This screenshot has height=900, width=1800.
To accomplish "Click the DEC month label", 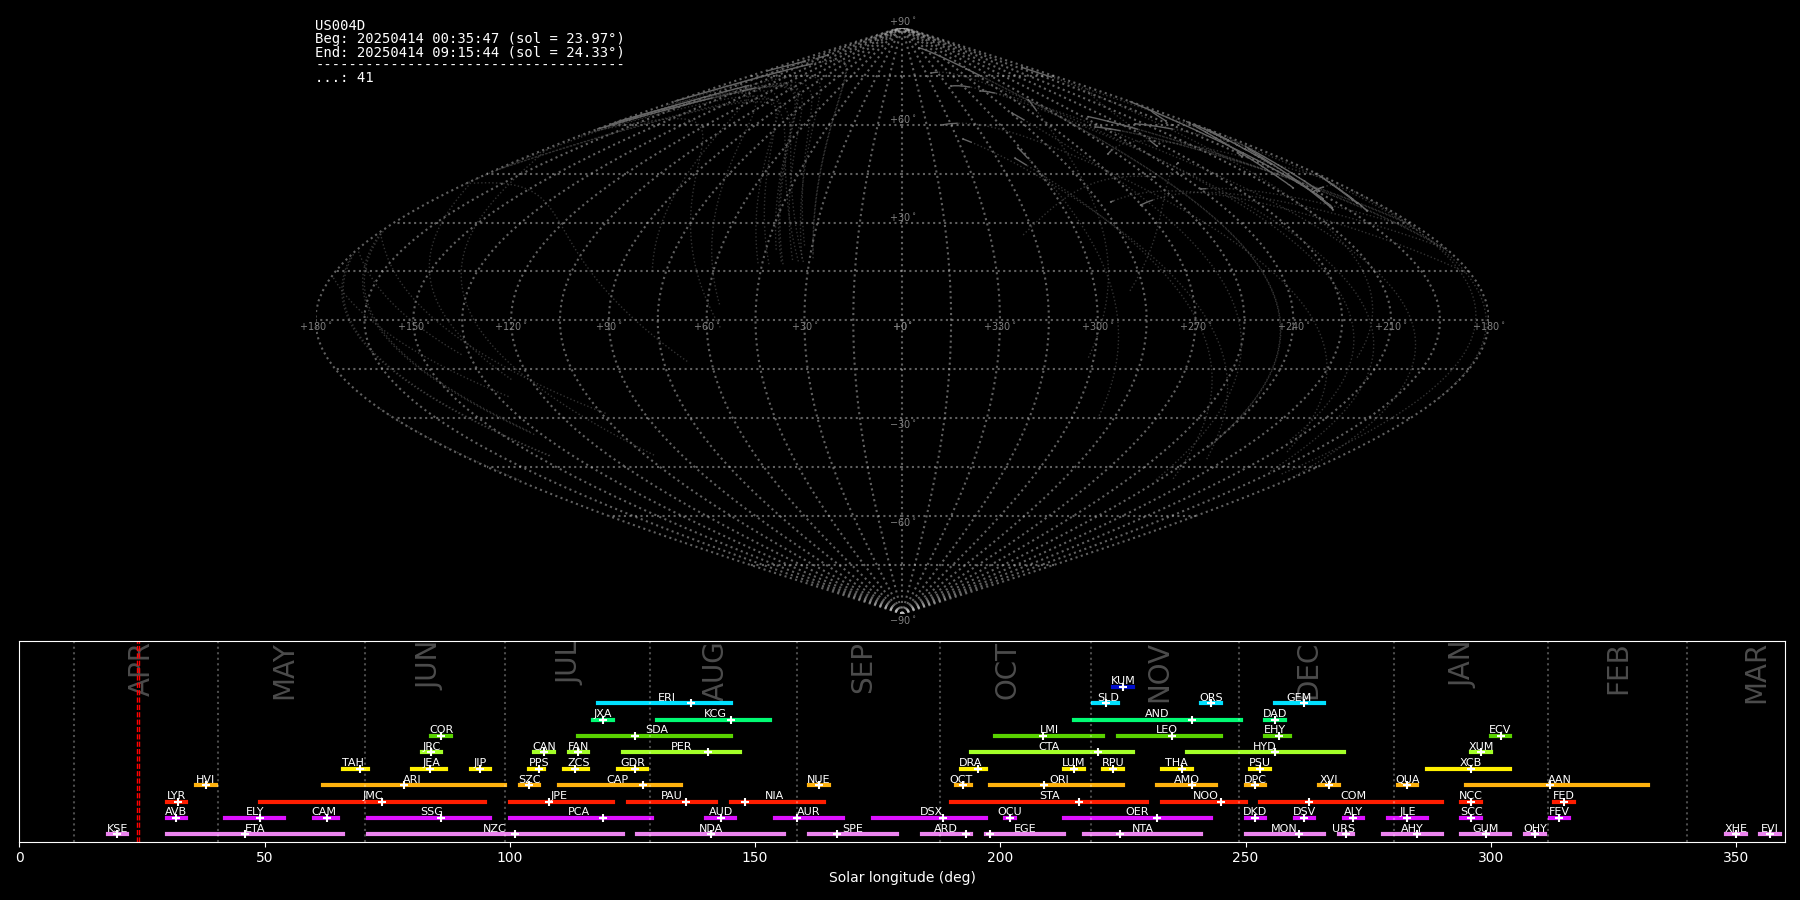I will (1308, 672).
